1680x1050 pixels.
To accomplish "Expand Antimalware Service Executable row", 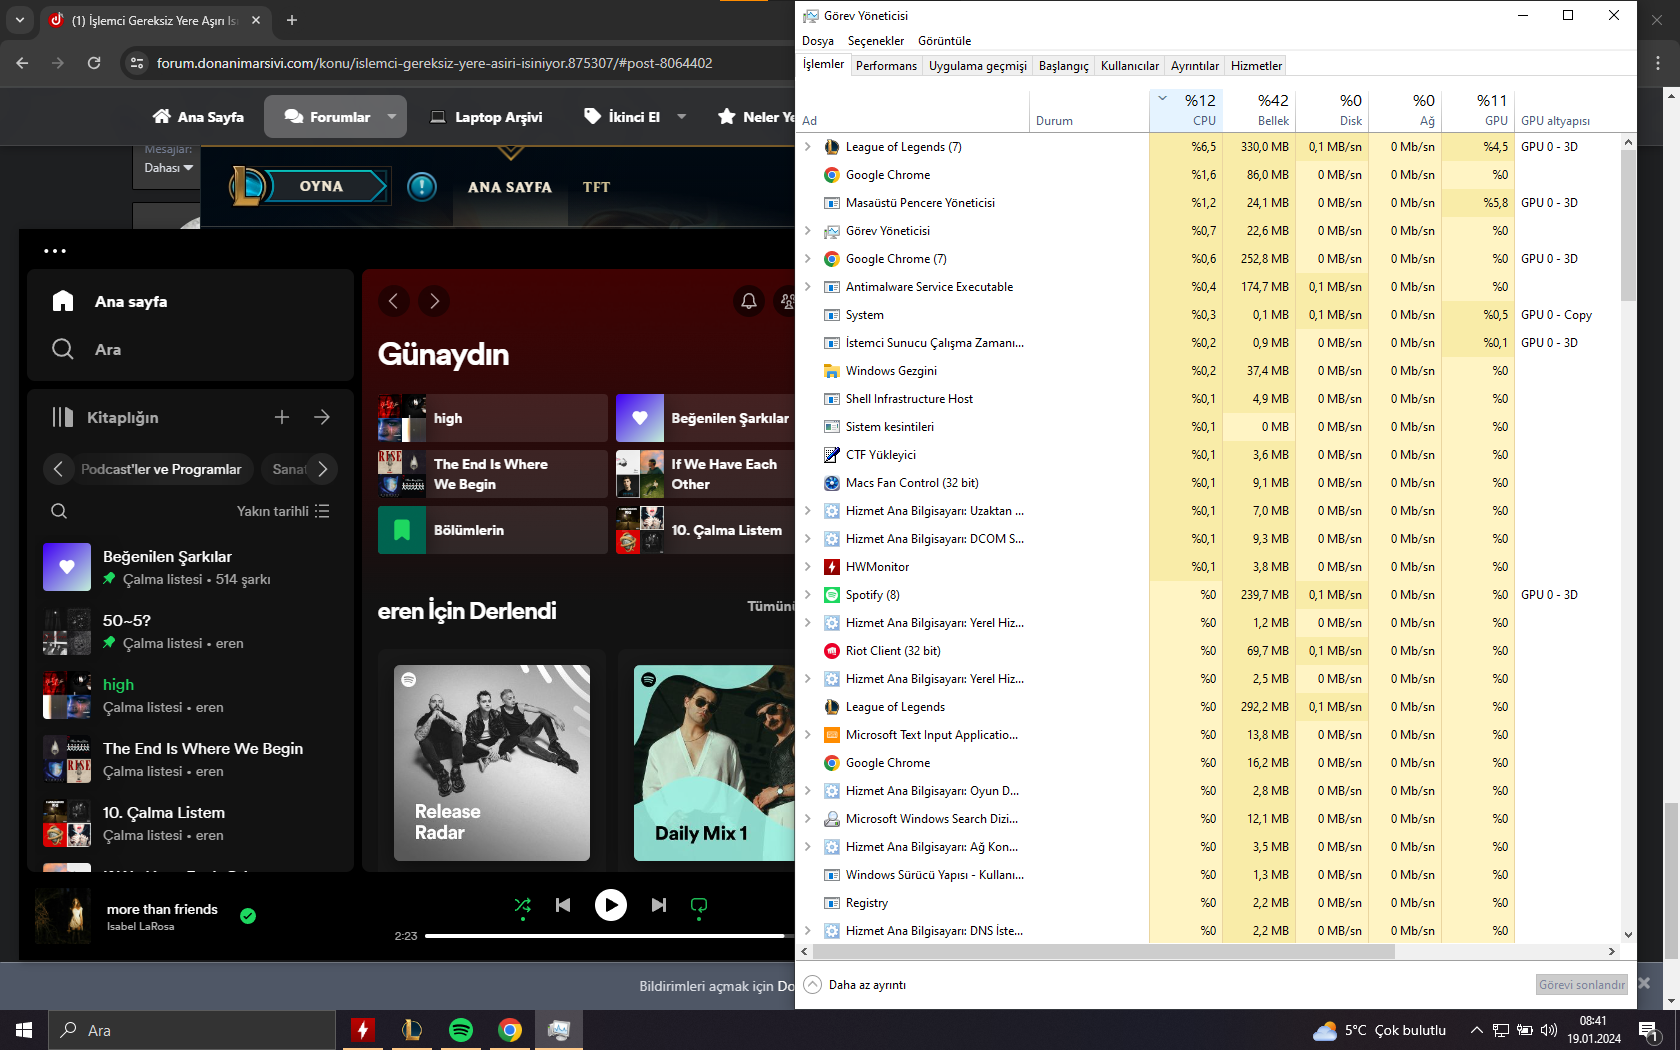I will [808, 287].
